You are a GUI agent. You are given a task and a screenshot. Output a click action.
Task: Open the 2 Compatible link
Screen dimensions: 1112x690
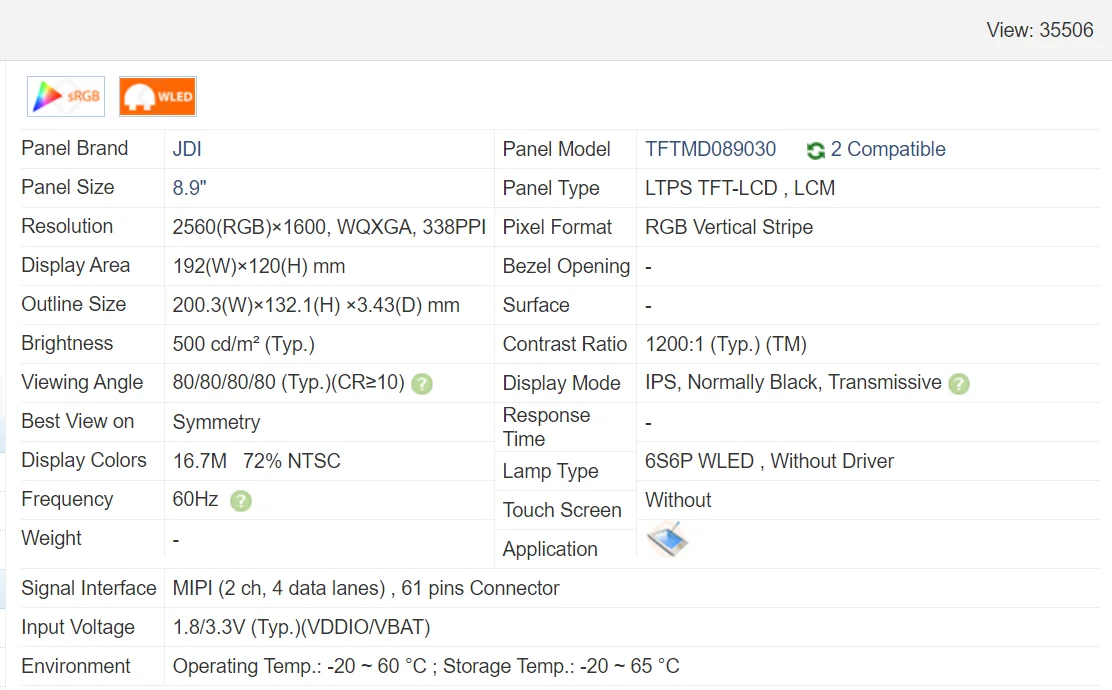(x=888, y=149)
